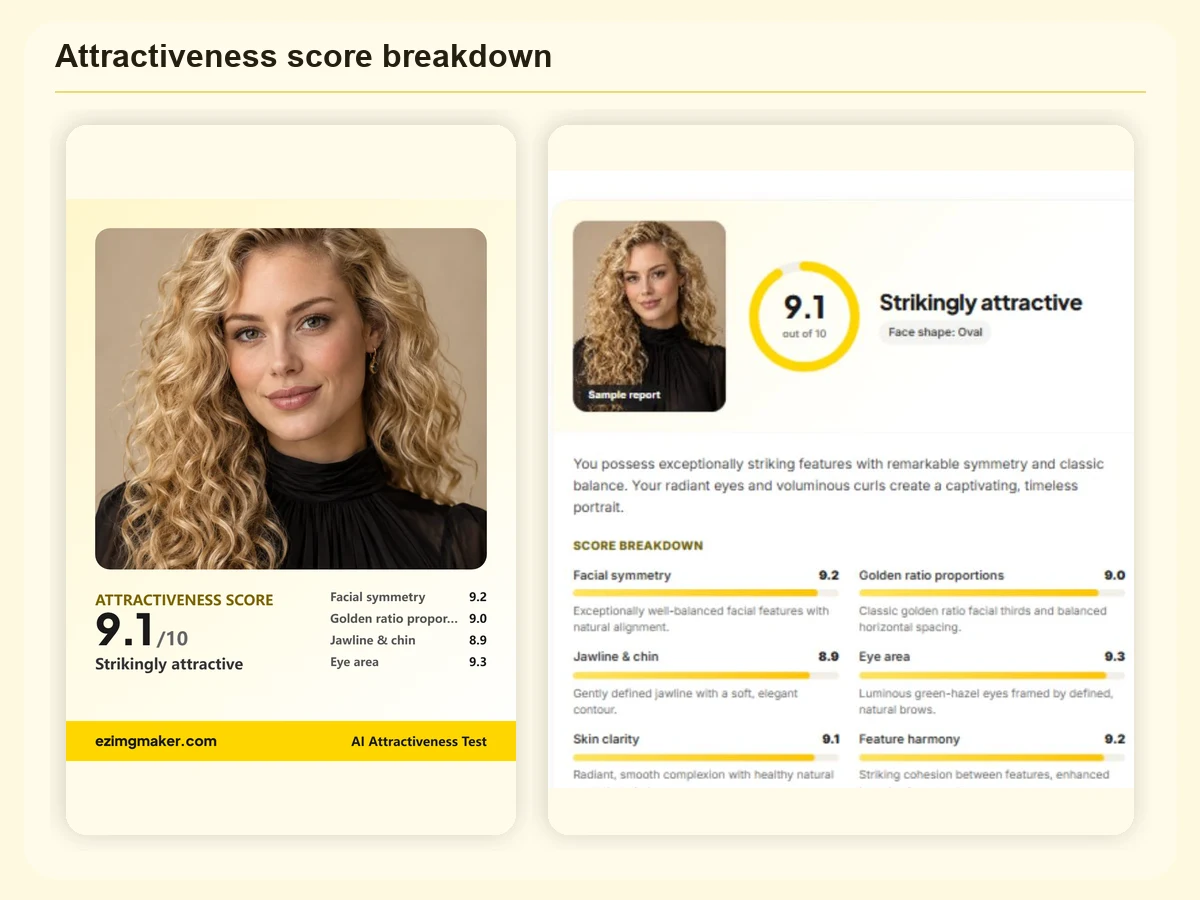Click 'Exceptionally well-balanced facial features' description
The image size is (1200, 900).
click(701, 619)
